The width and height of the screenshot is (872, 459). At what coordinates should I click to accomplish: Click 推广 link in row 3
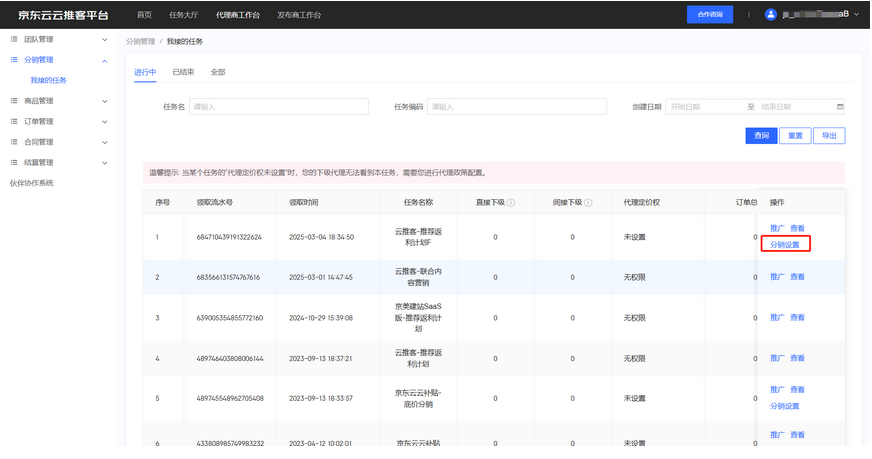777,317
